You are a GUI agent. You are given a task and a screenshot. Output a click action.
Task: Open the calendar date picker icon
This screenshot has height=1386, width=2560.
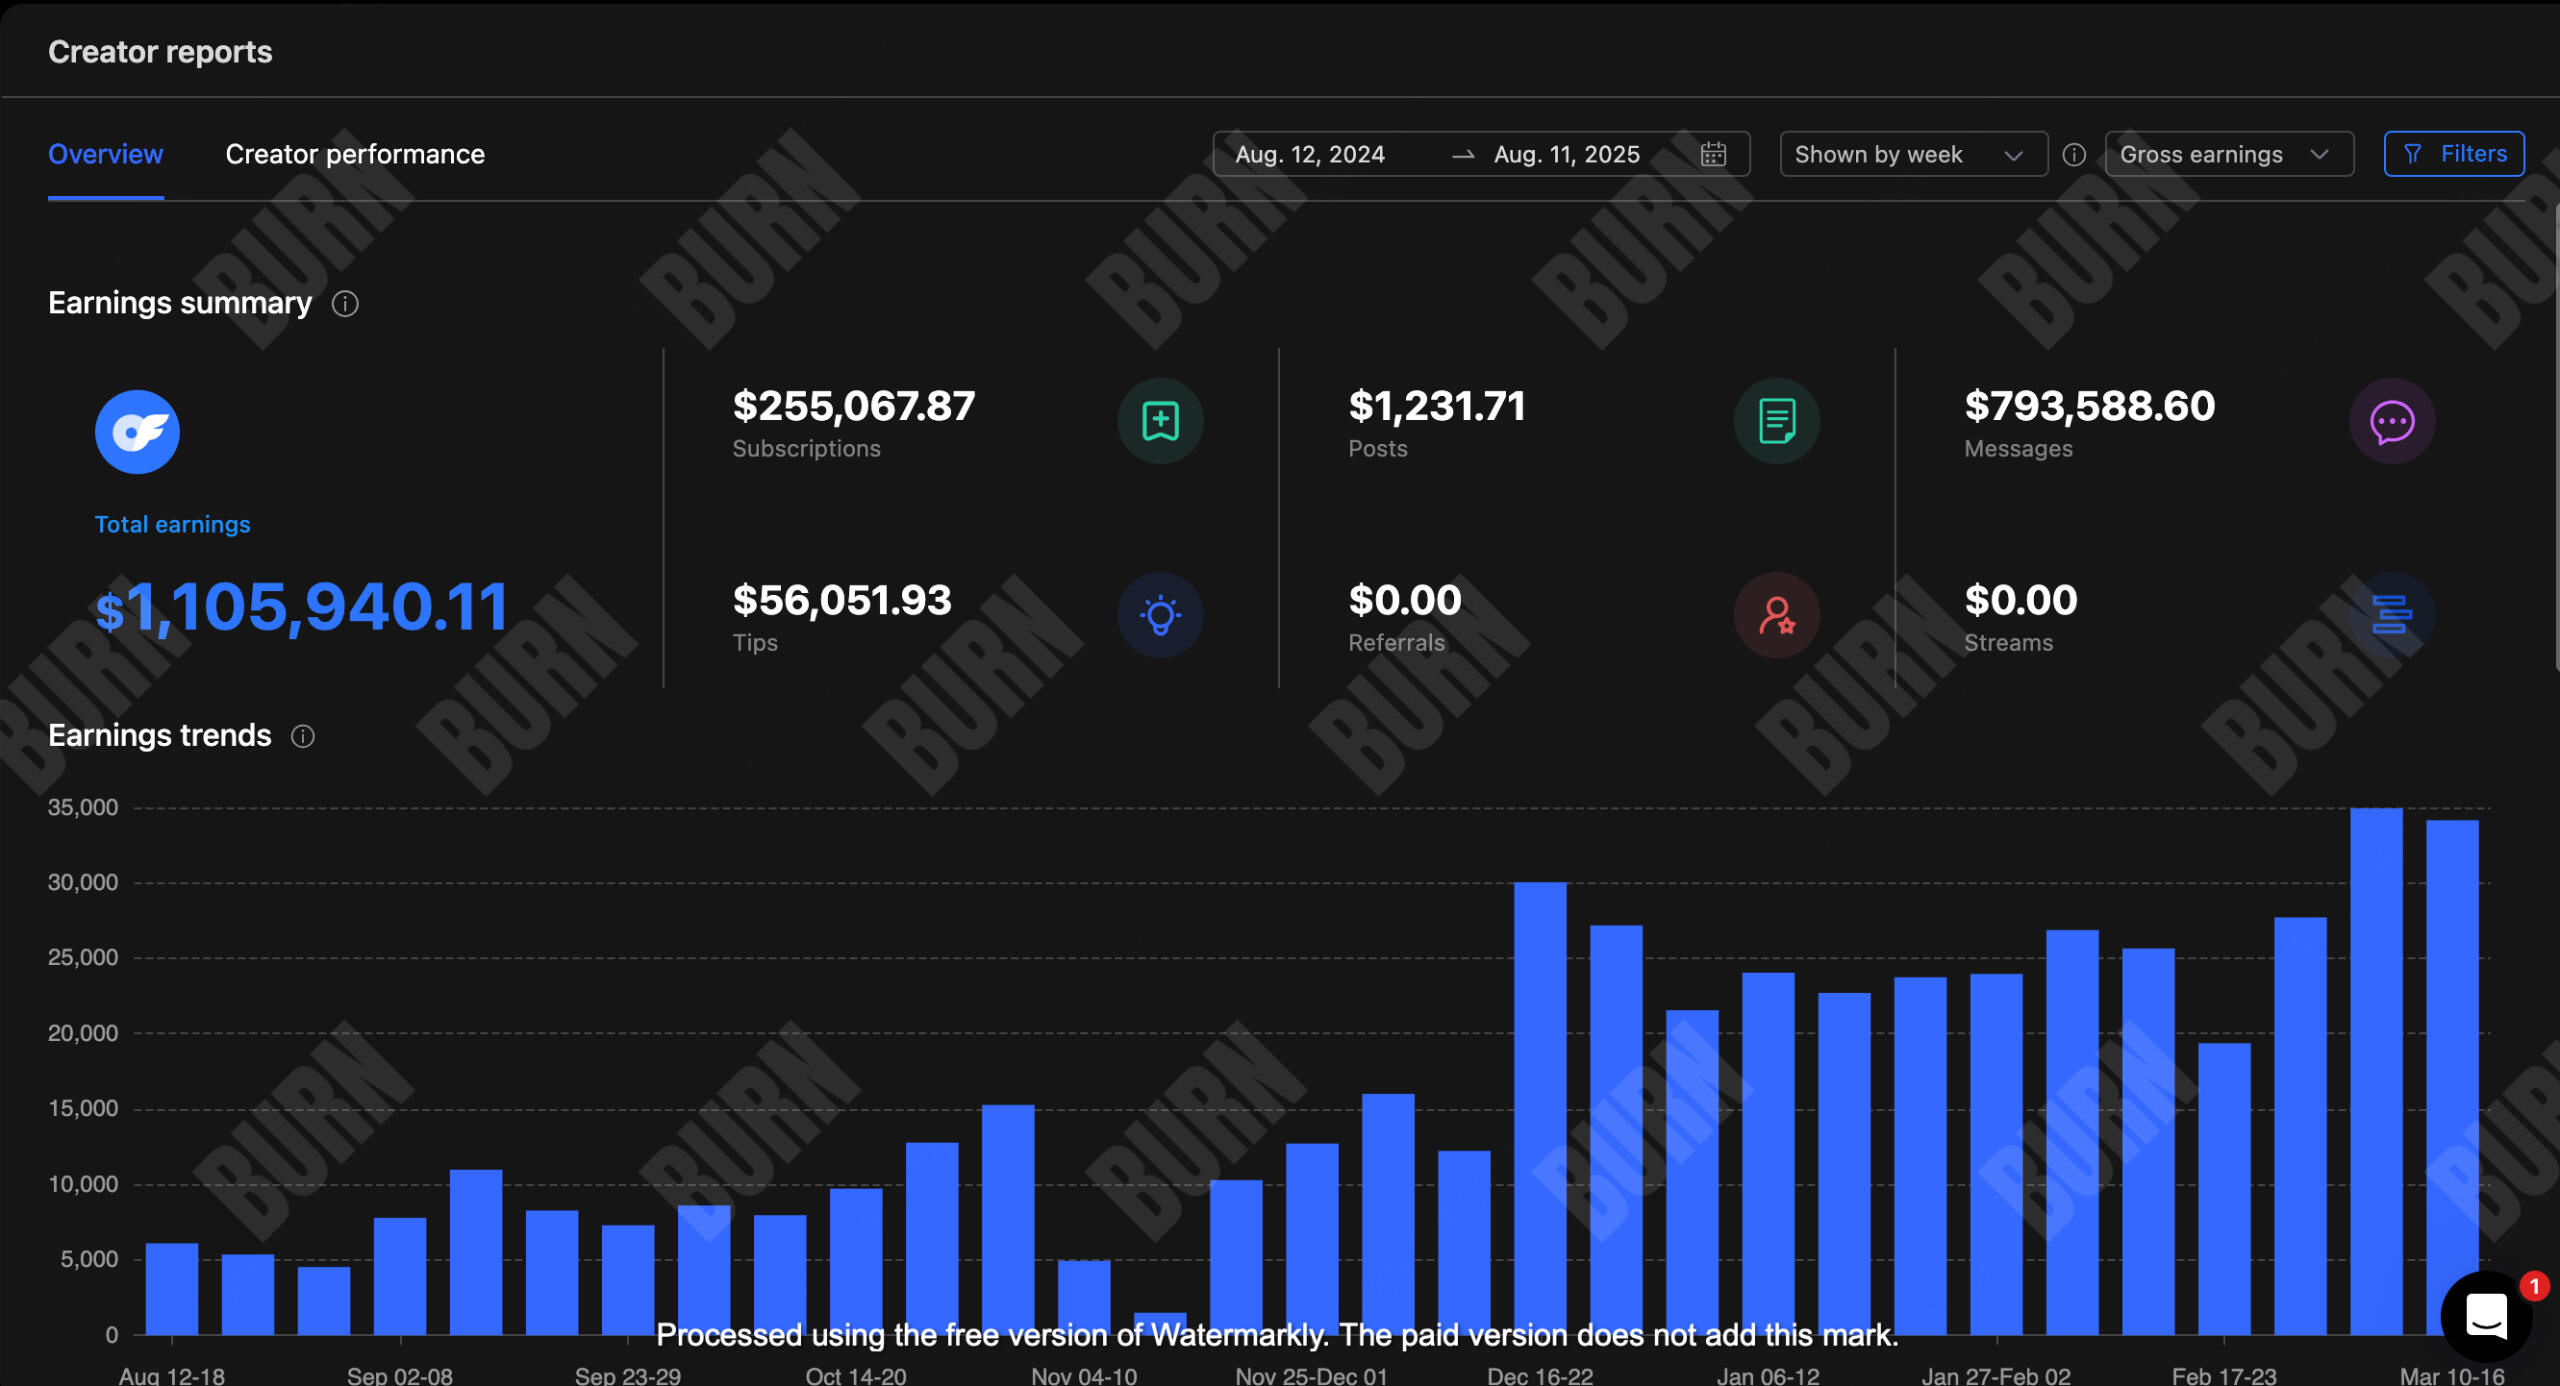1713,154
